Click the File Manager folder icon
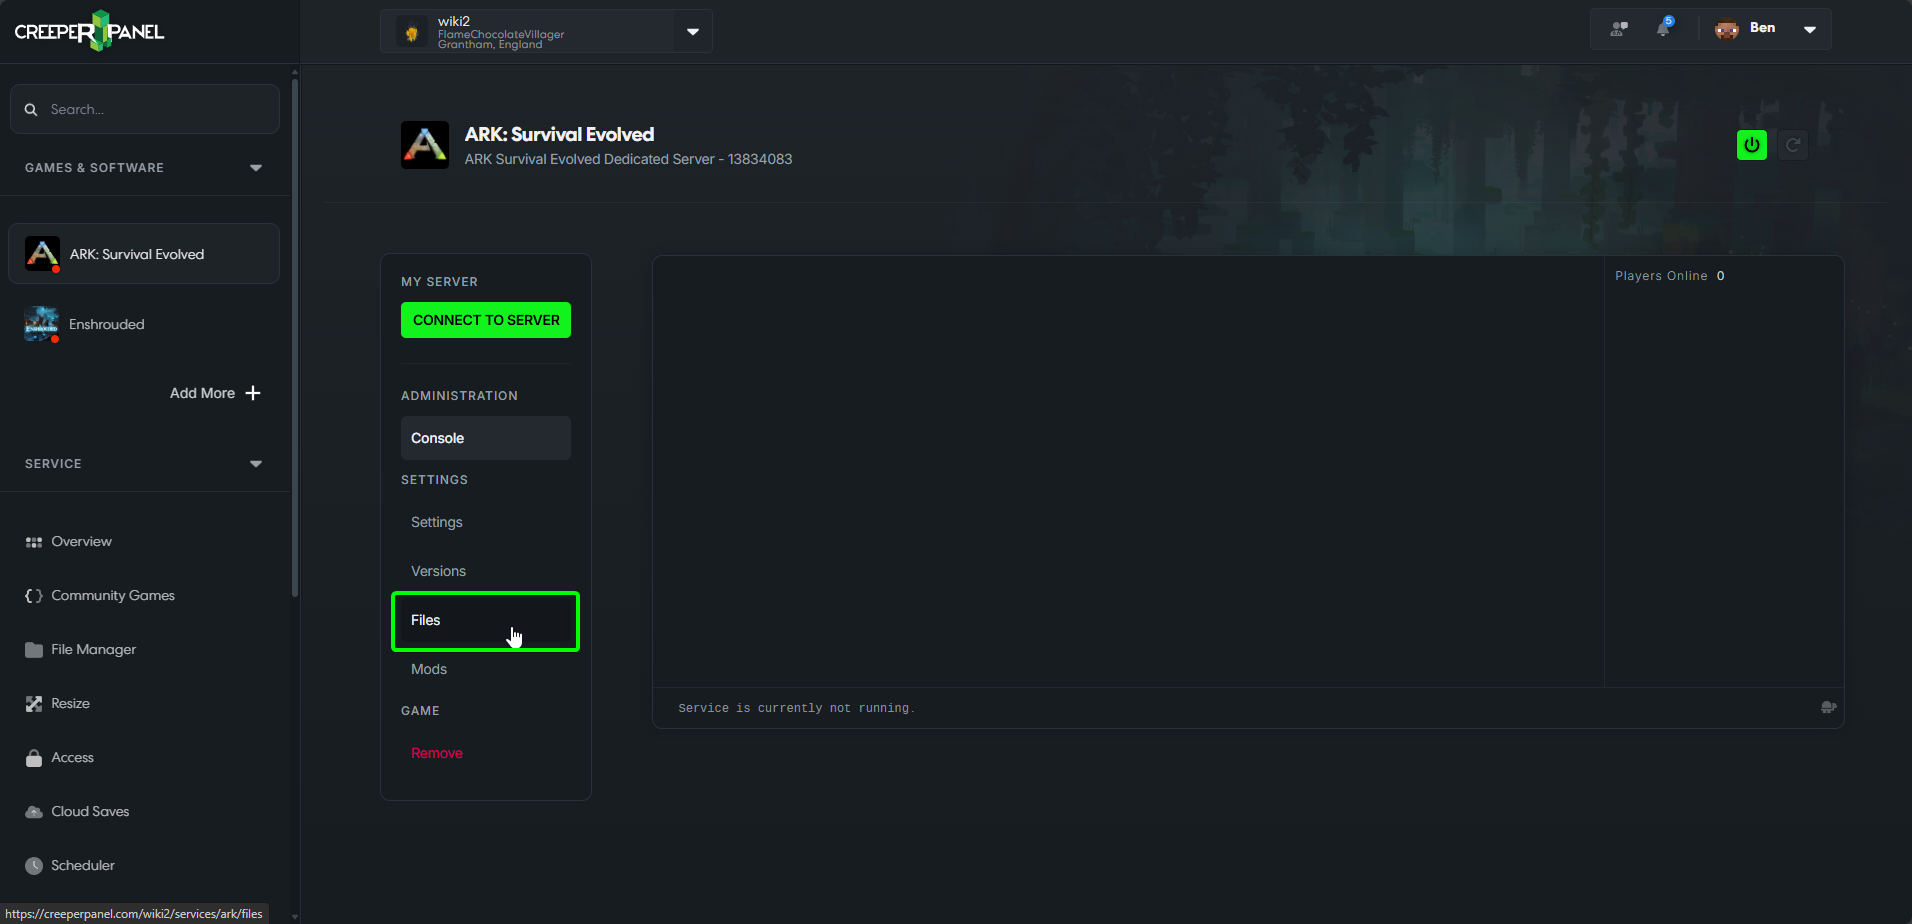The width and height of the screenshot is (1912, 924). (34, 650)
